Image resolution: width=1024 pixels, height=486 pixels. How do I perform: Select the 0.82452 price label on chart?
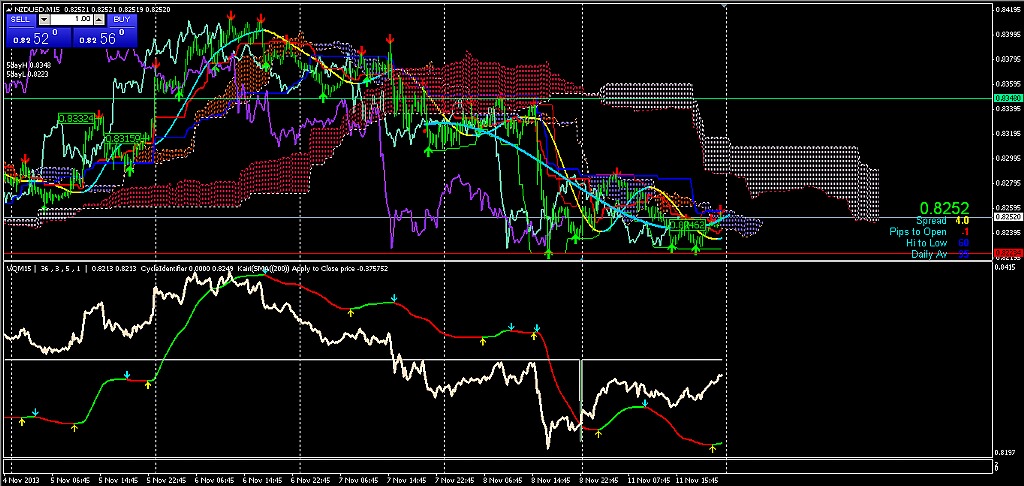[688, 225]
